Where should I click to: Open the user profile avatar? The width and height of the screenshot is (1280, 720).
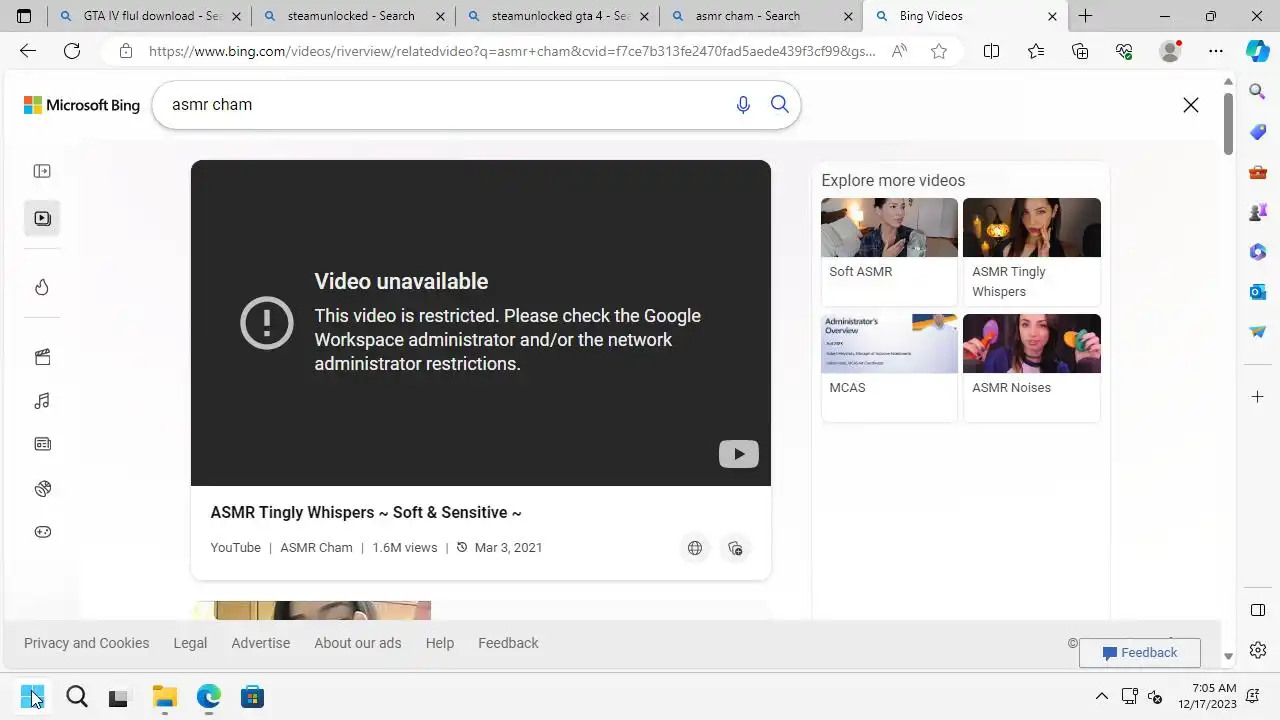1170,51
